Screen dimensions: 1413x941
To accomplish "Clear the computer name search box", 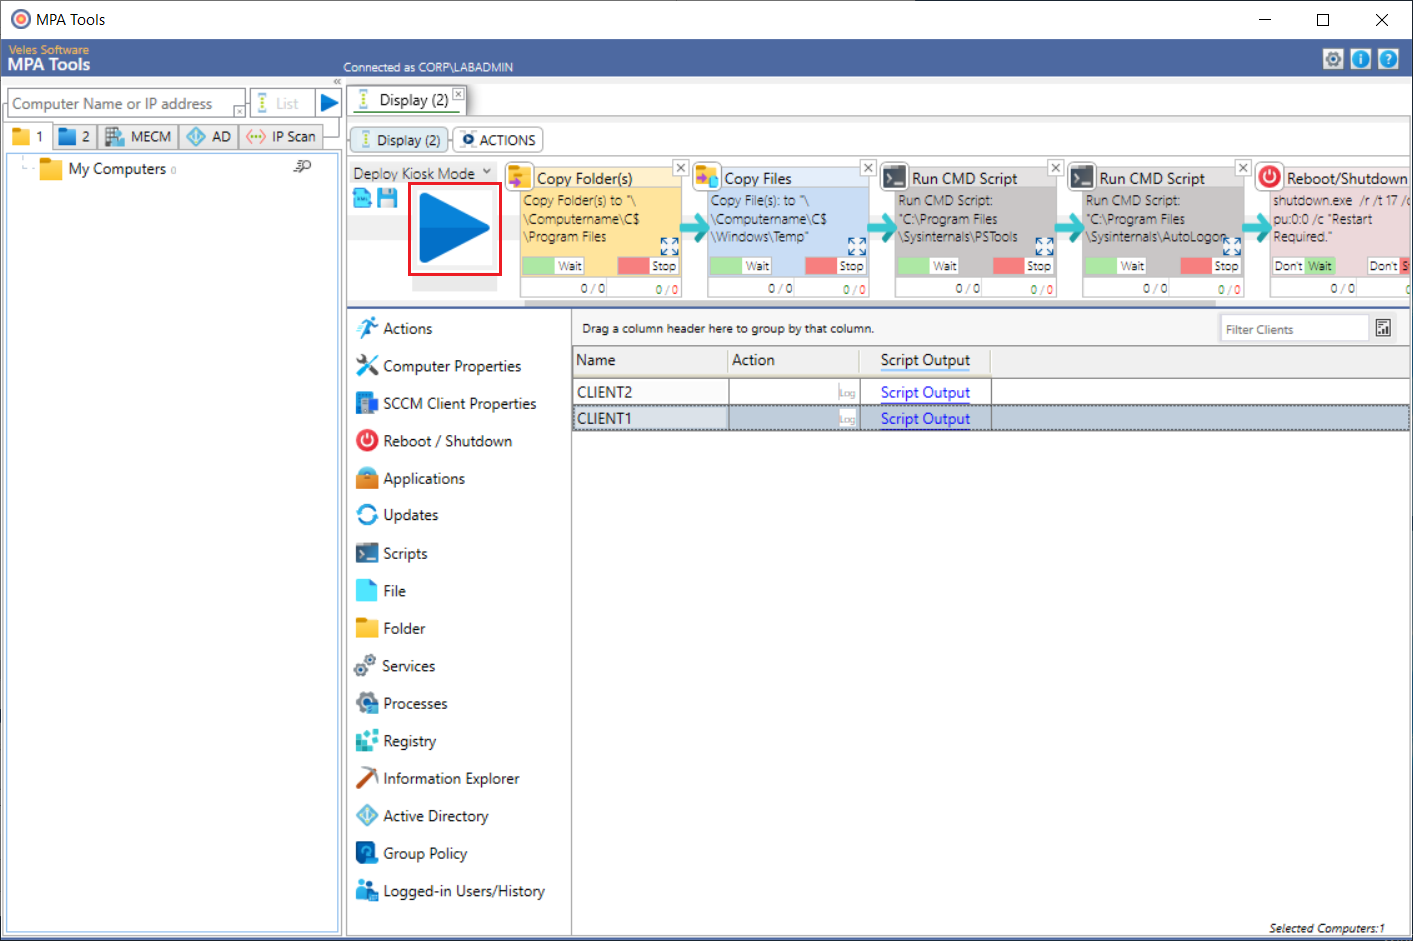I will click(239, 111).
